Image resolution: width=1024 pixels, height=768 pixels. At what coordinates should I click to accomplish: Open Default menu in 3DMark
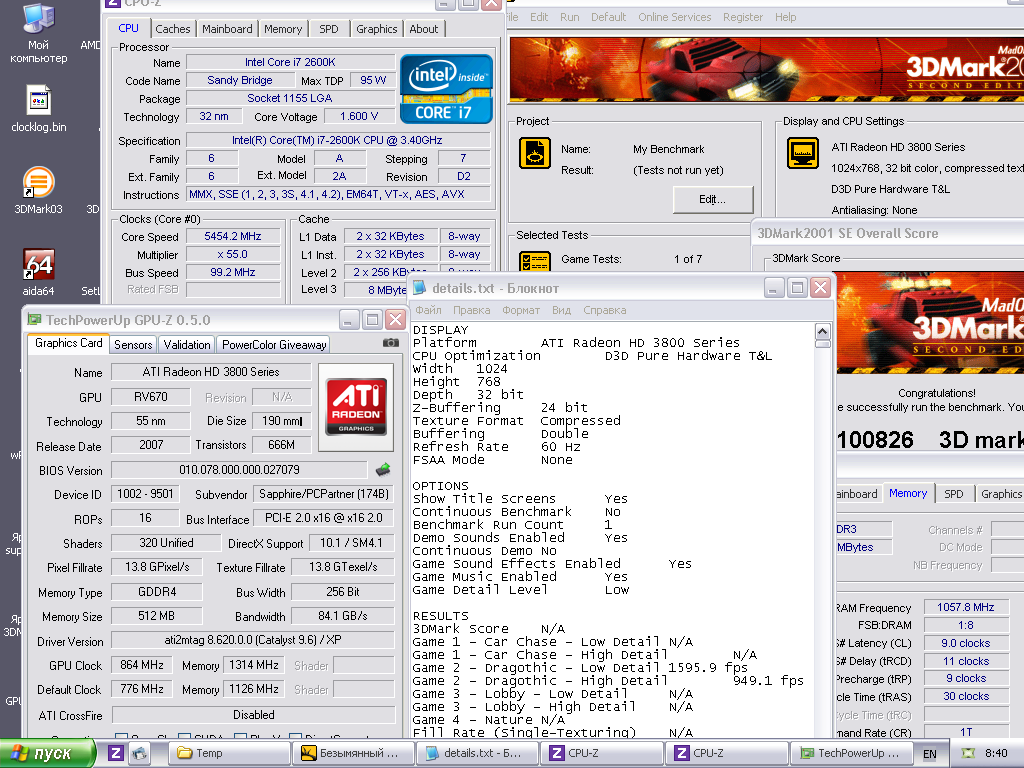(609, 17)
